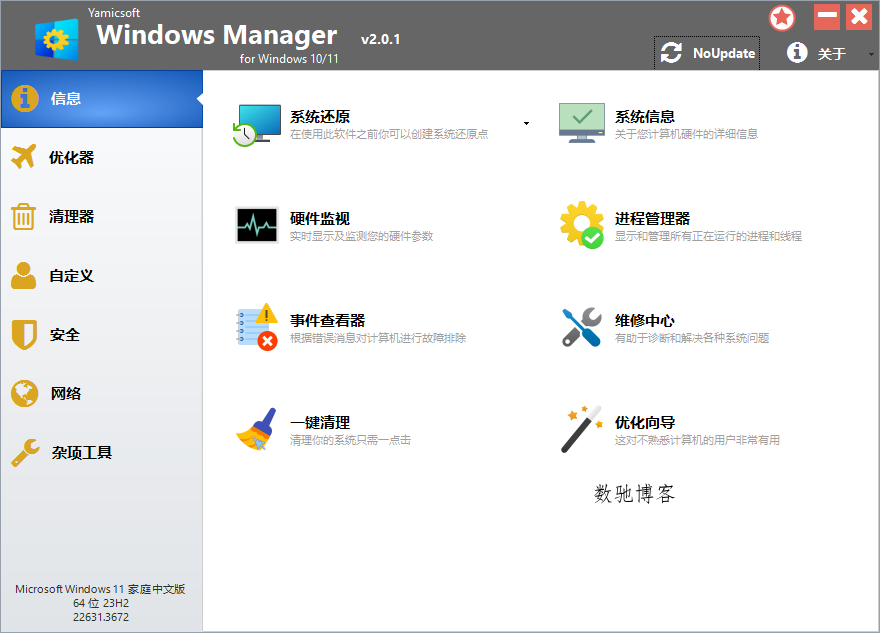Click the 优化器 airplane icon
This screenshot has width=880, height=633.
(x=24, y=157)
